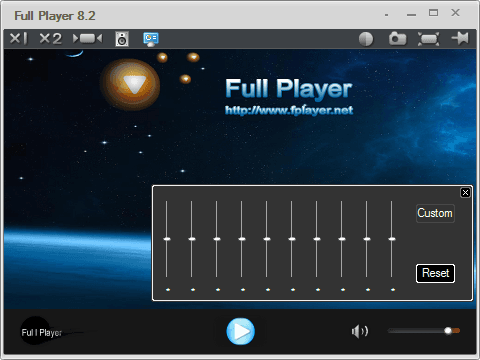Pin the window on top with pin icon
The height and width of the screenshot is (360, 480).
pos(460,39)
